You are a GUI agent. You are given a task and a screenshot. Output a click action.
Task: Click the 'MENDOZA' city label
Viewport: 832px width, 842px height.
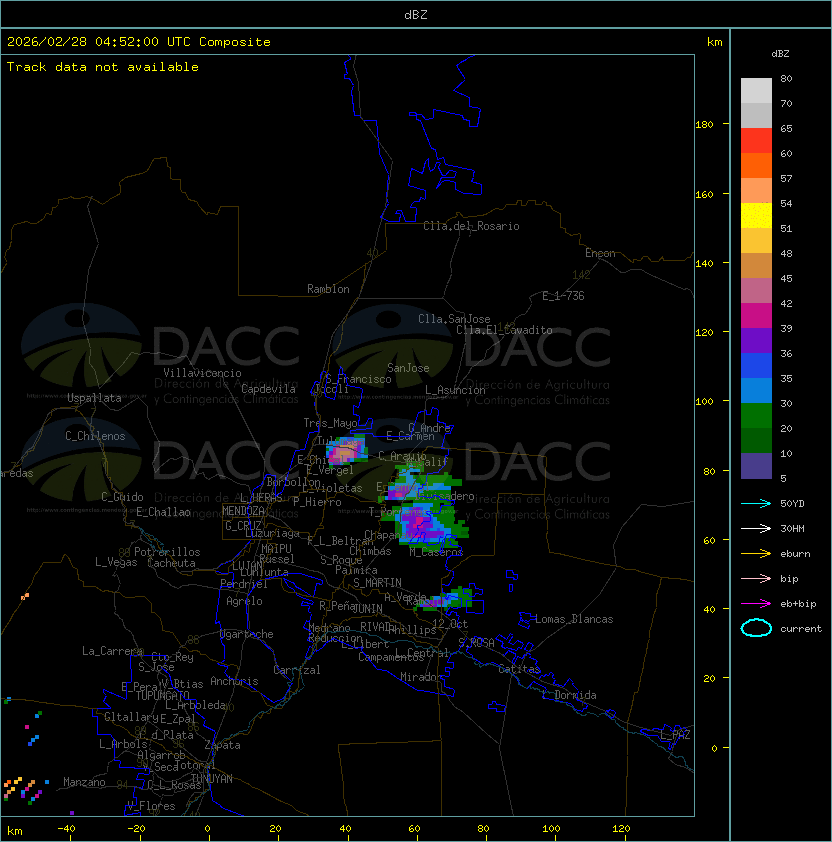243,511
